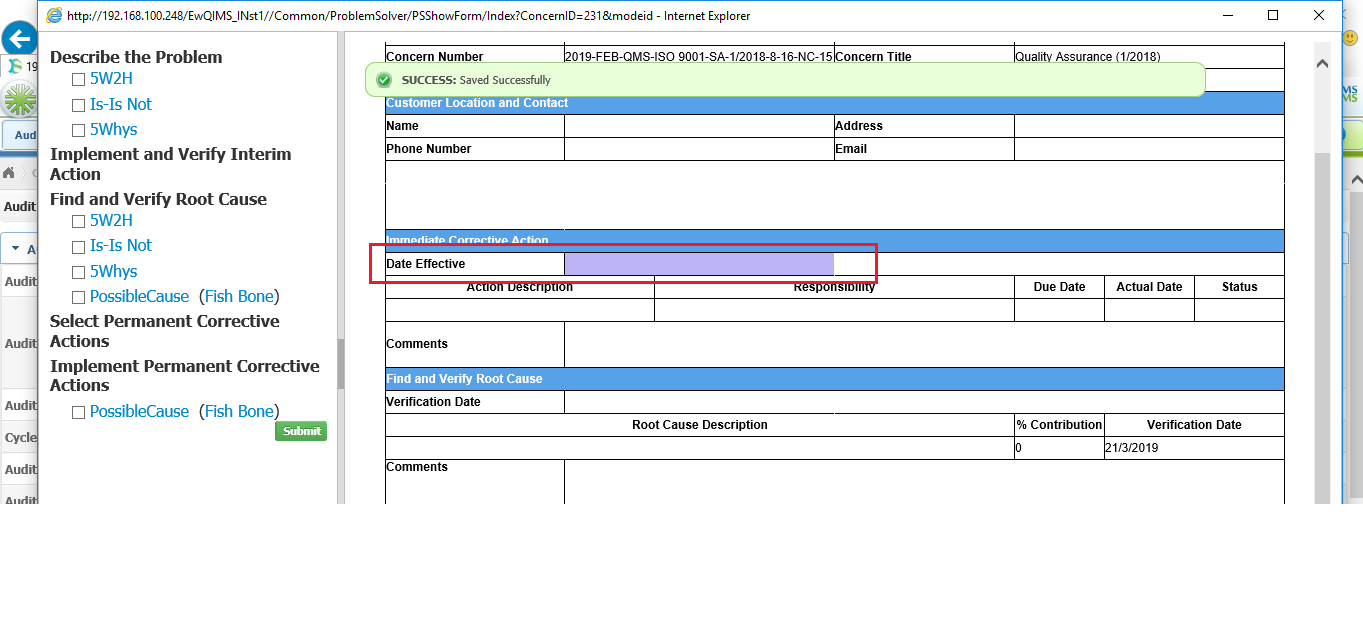Enable the 5Whys checkbox under Find and Verify Root Cause
This screenshot has width=1363, height=623.
point(79,272)
